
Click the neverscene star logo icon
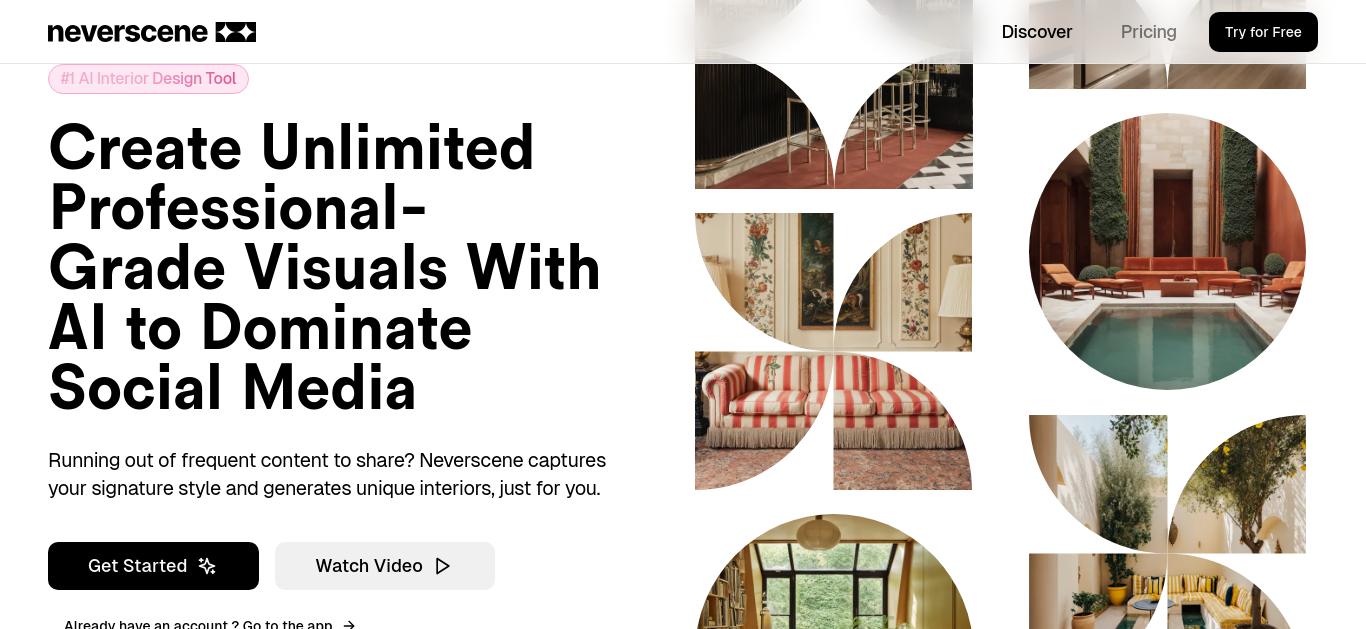coord(236,32)
